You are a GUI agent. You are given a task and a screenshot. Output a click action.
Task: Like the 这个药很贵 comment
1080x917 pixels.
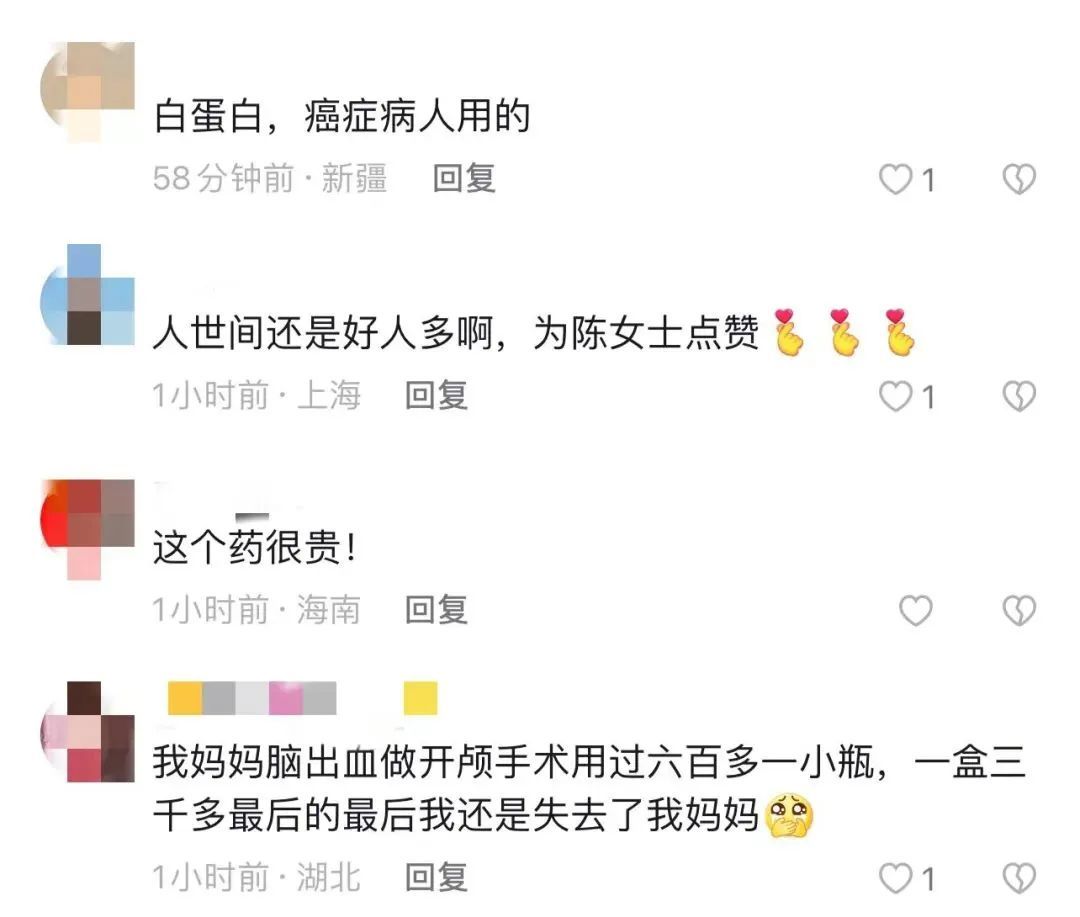(916, 610)
